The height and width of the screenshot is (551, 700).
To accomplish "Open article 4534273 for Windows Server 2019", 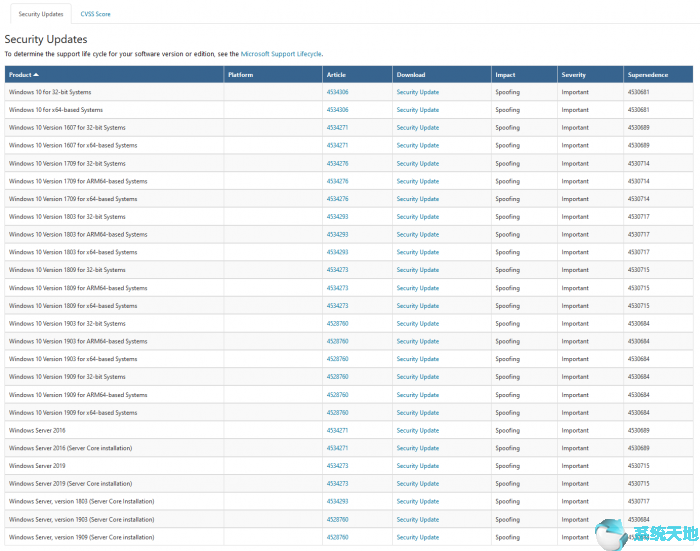I will (337, 466).
